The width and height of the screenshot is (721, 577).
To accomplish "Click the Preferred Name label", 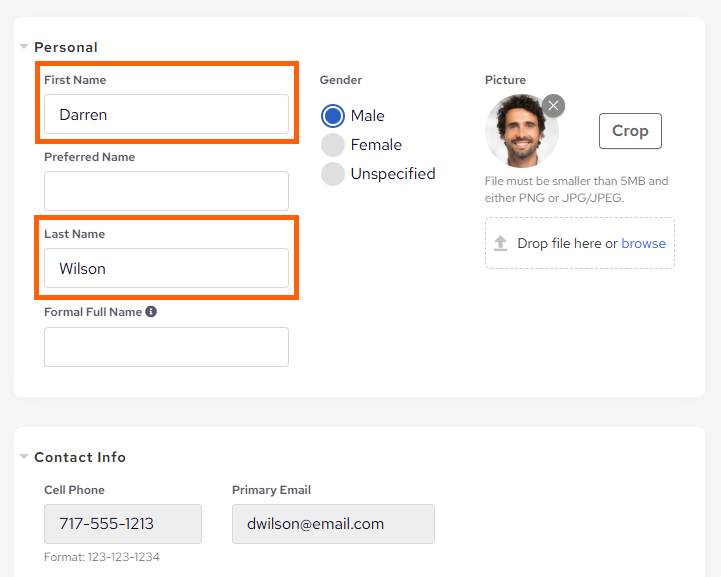I will coord(90,157).
